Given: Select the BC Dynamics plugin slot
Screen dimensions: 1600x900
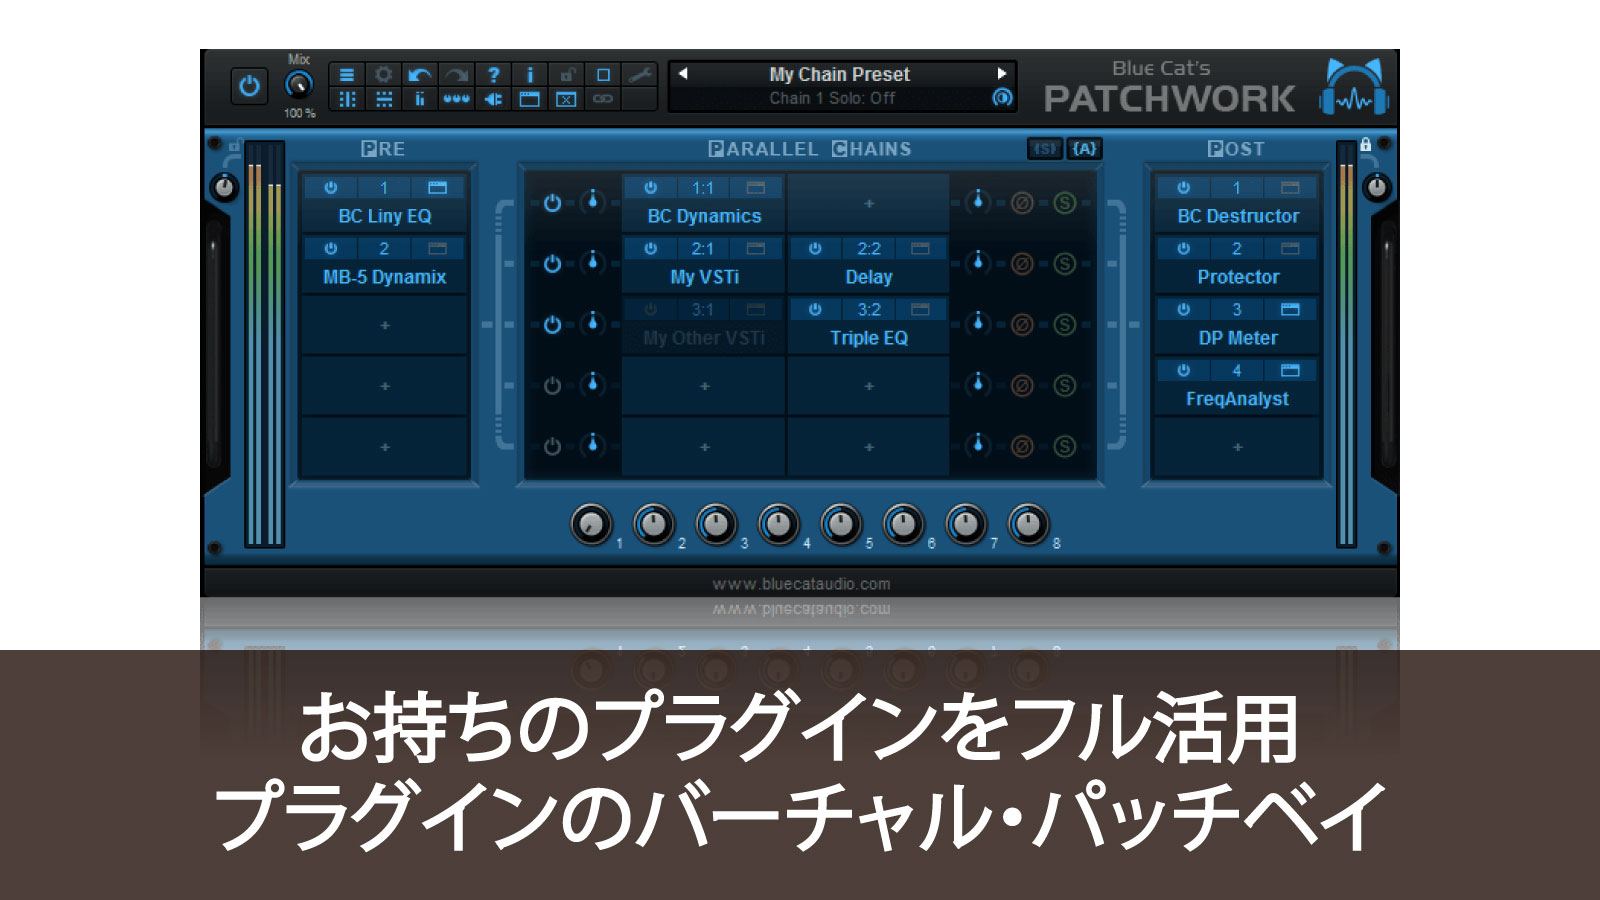Looking at the screenshot, I should click(704, 216).
